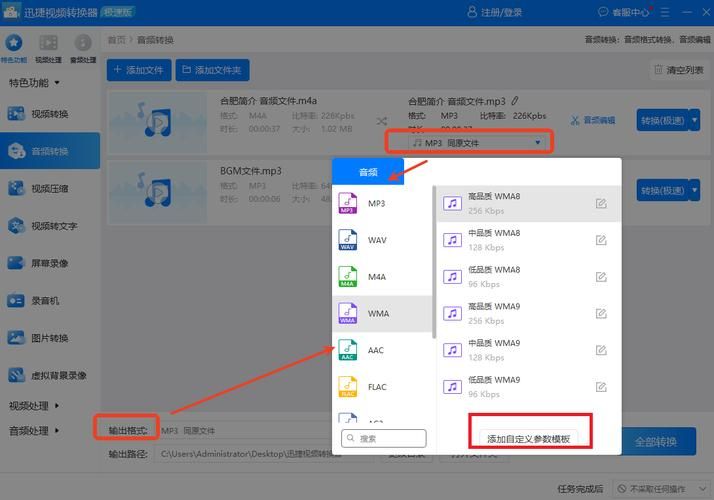Open 客服中心 support link
Screen dimensions: 714x500
(624, 12)
